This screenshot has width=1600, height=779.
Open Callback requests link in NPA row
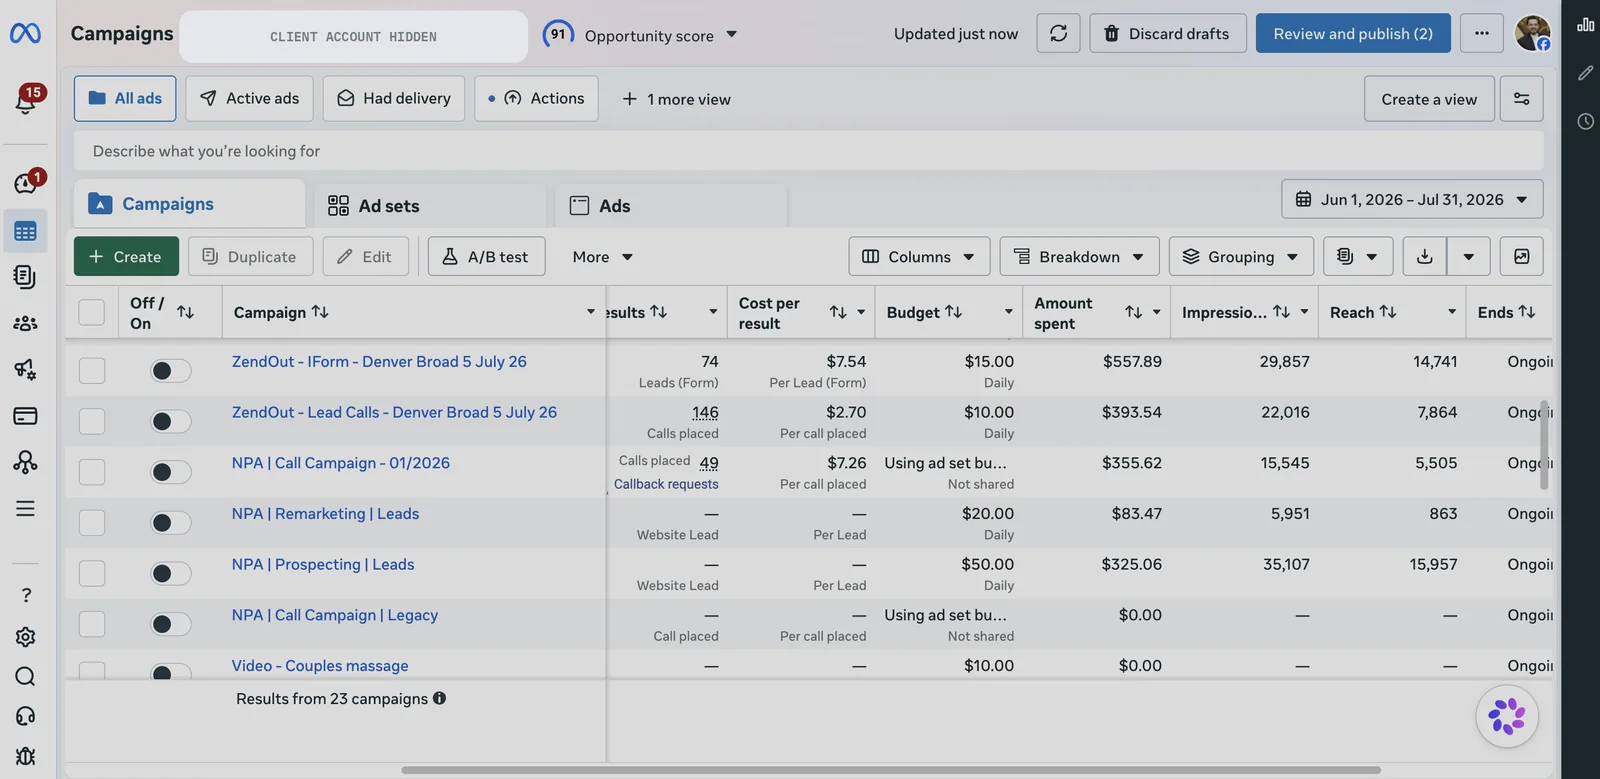[x=666, y=484]
